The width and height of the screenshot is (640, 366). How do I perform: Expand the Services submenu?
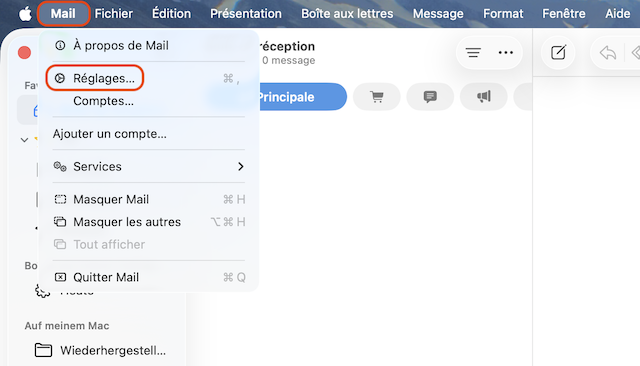(149, 166)
